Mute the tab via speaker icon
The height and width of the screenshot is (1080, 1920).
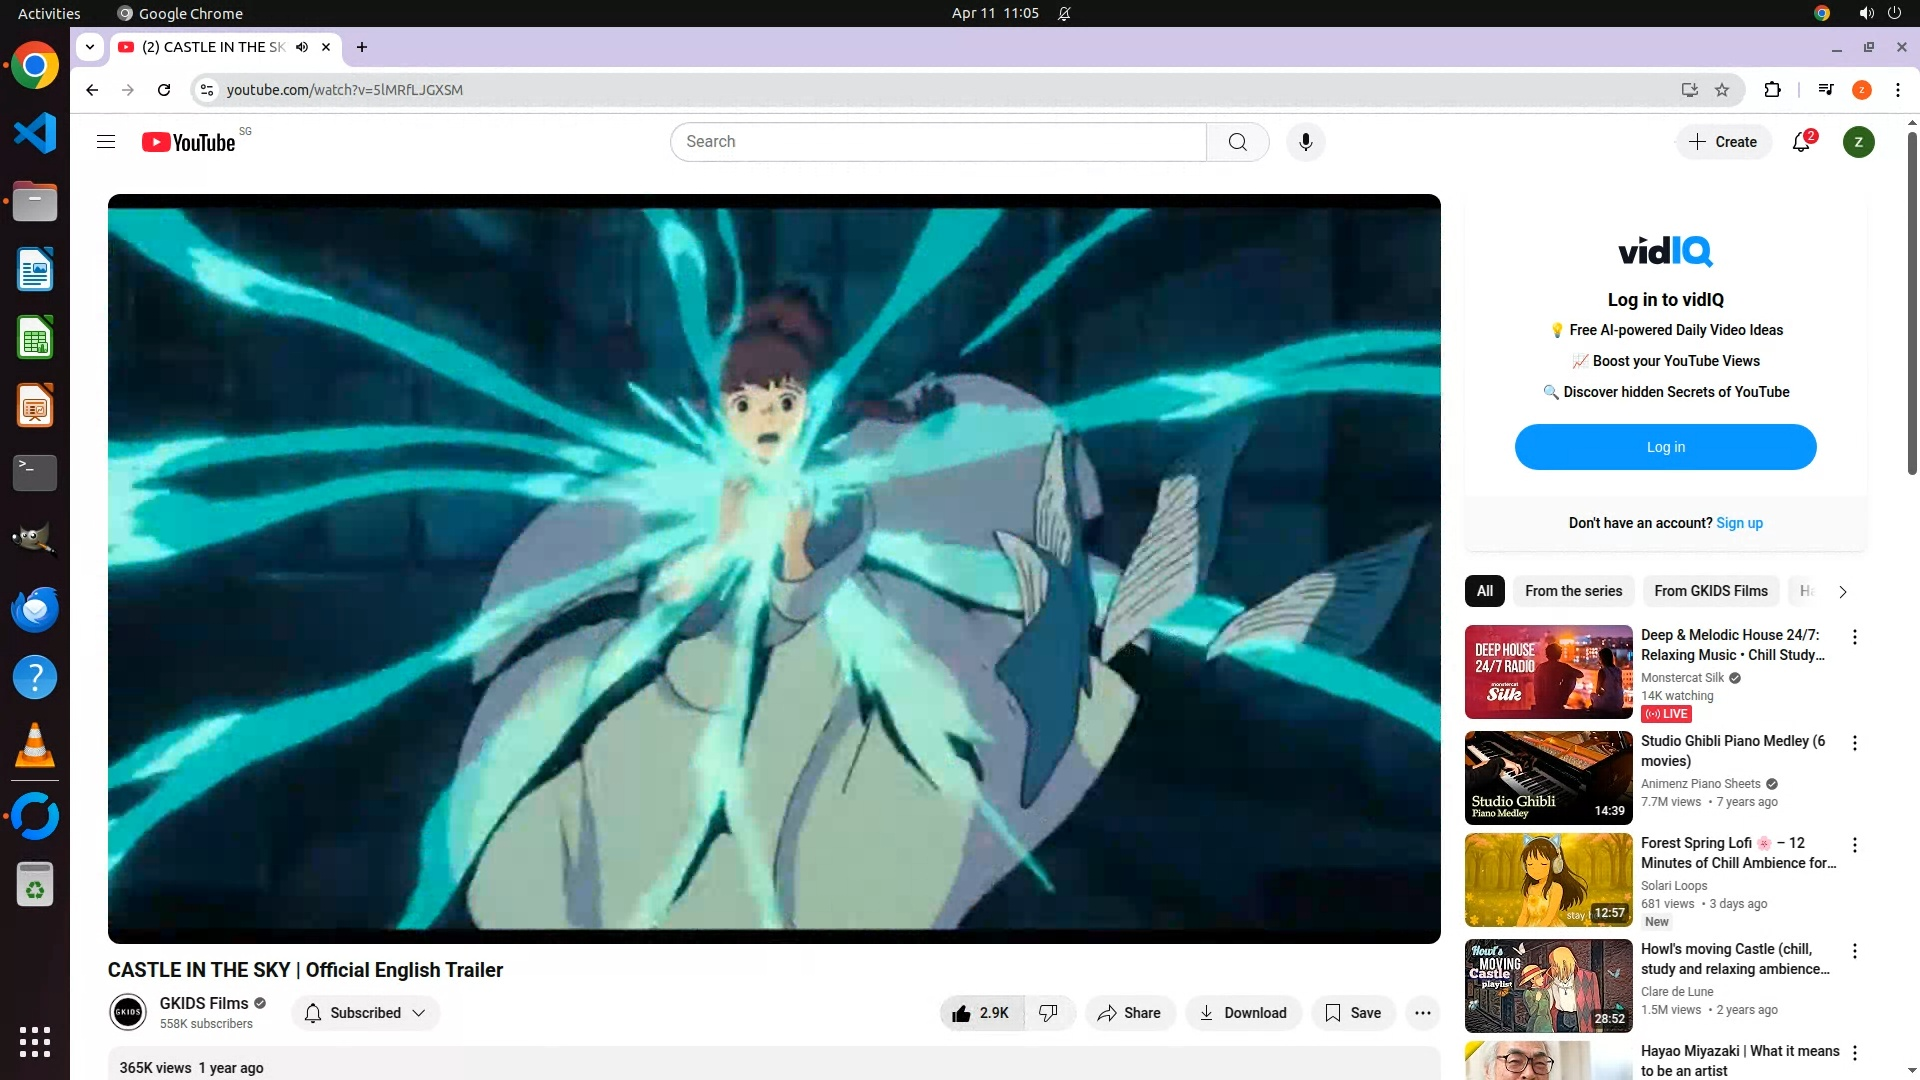pos(302,47)
